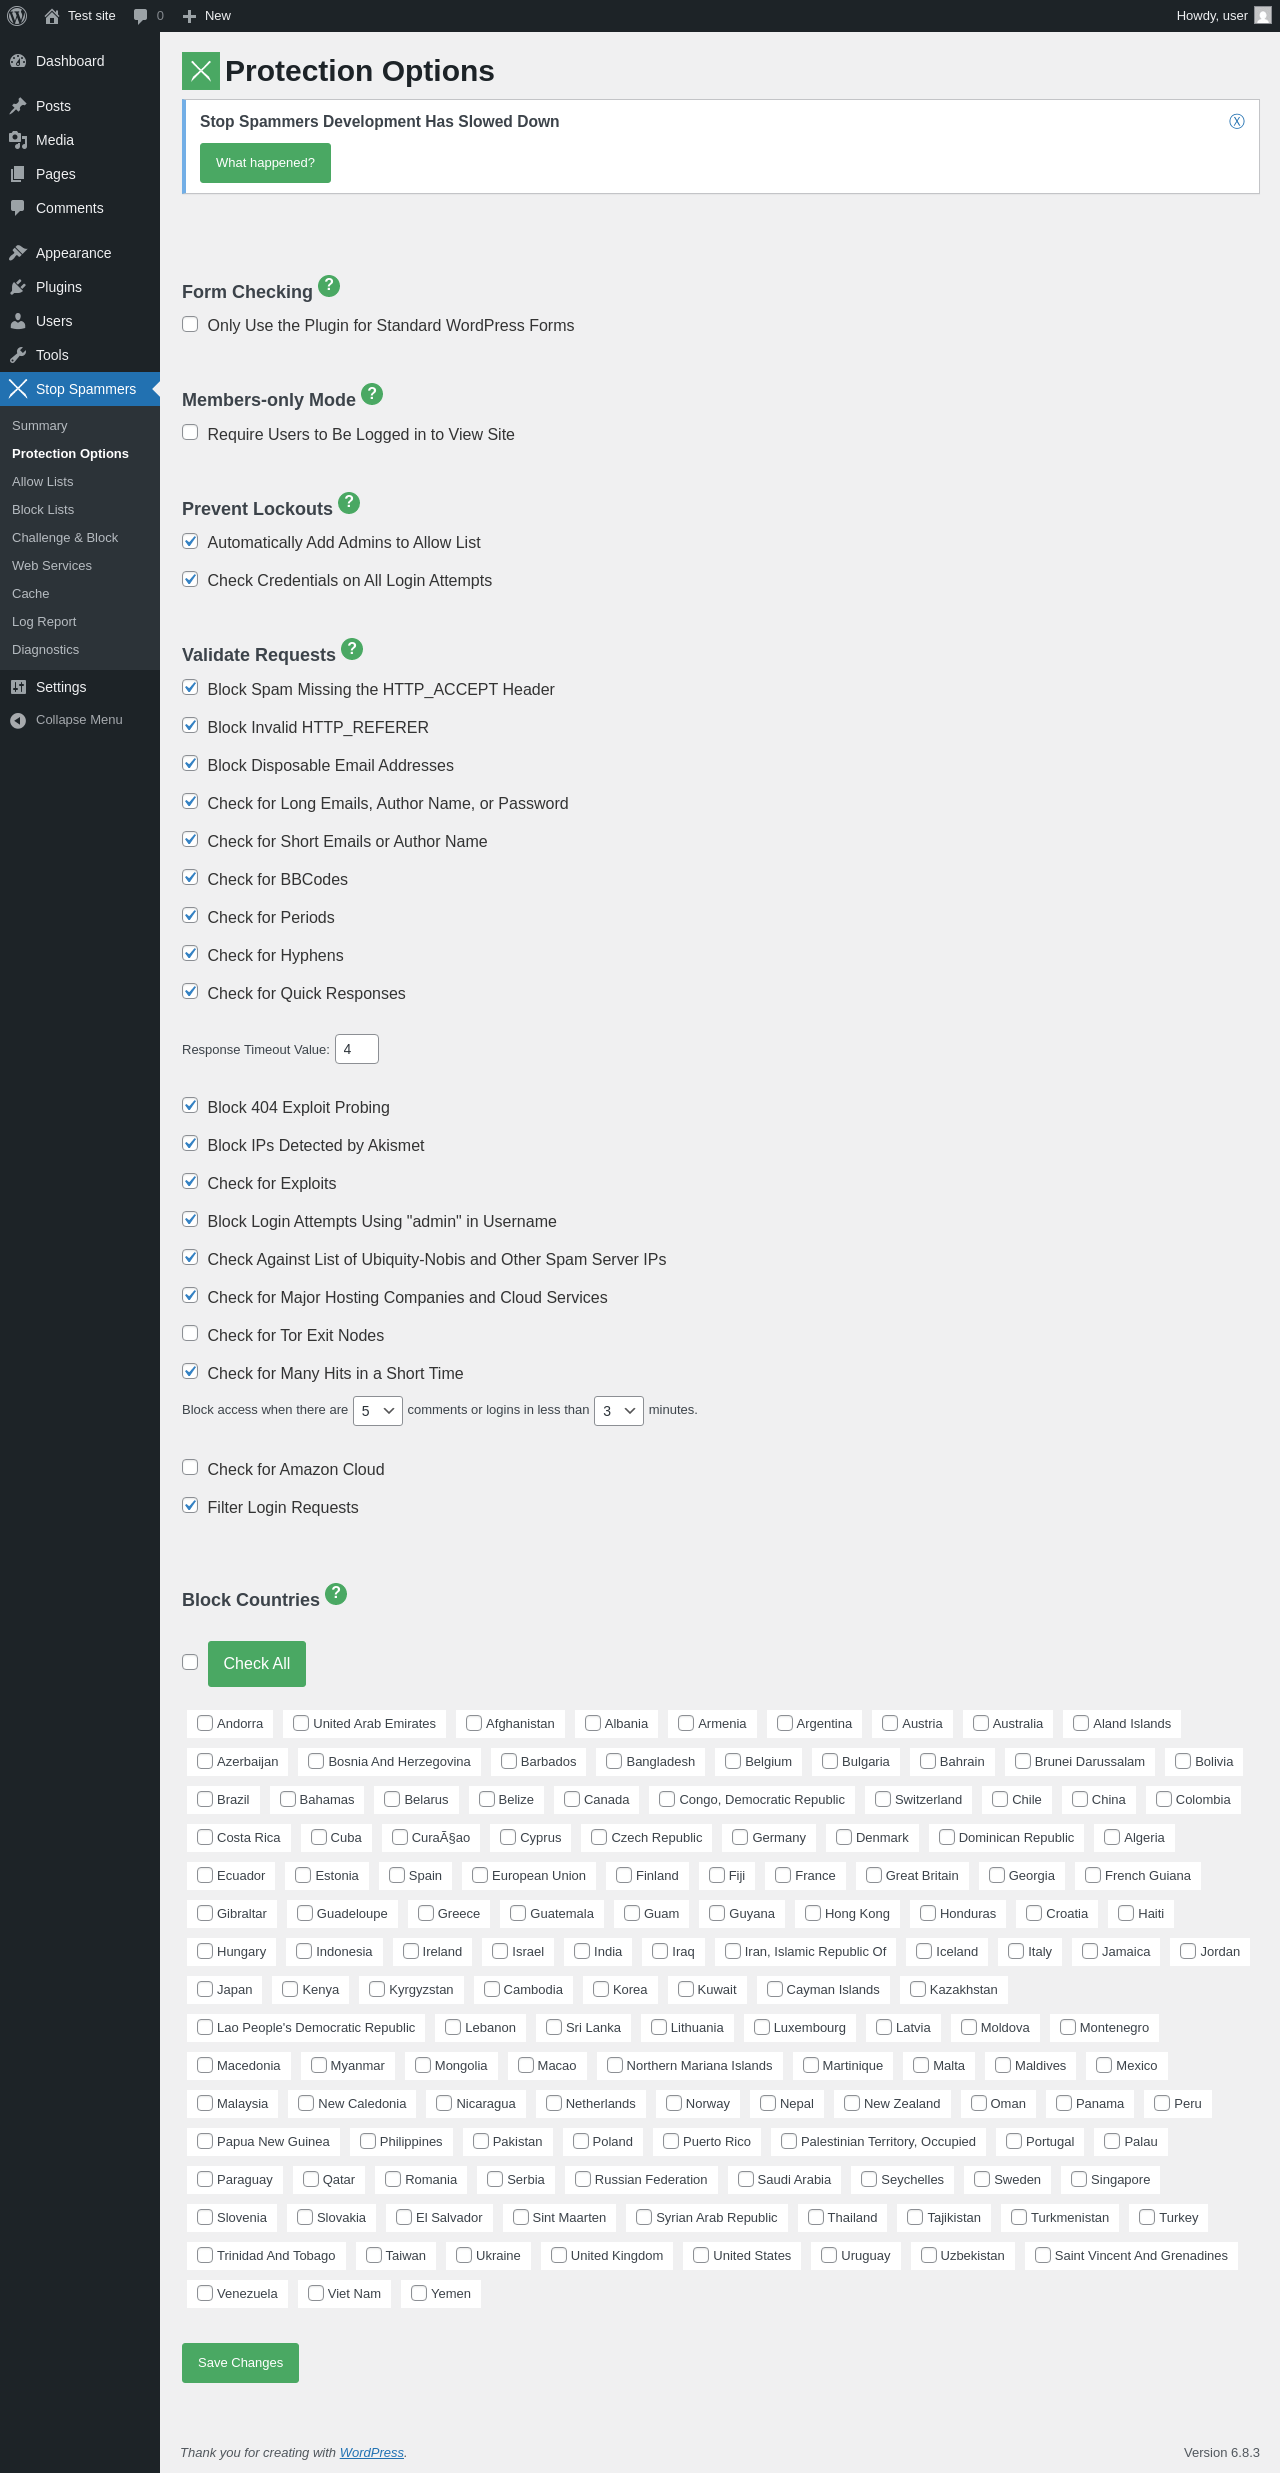Tick the Germany country checkbox
The width and height of the screenshot is (1280, 2473).
[740, 1837]
